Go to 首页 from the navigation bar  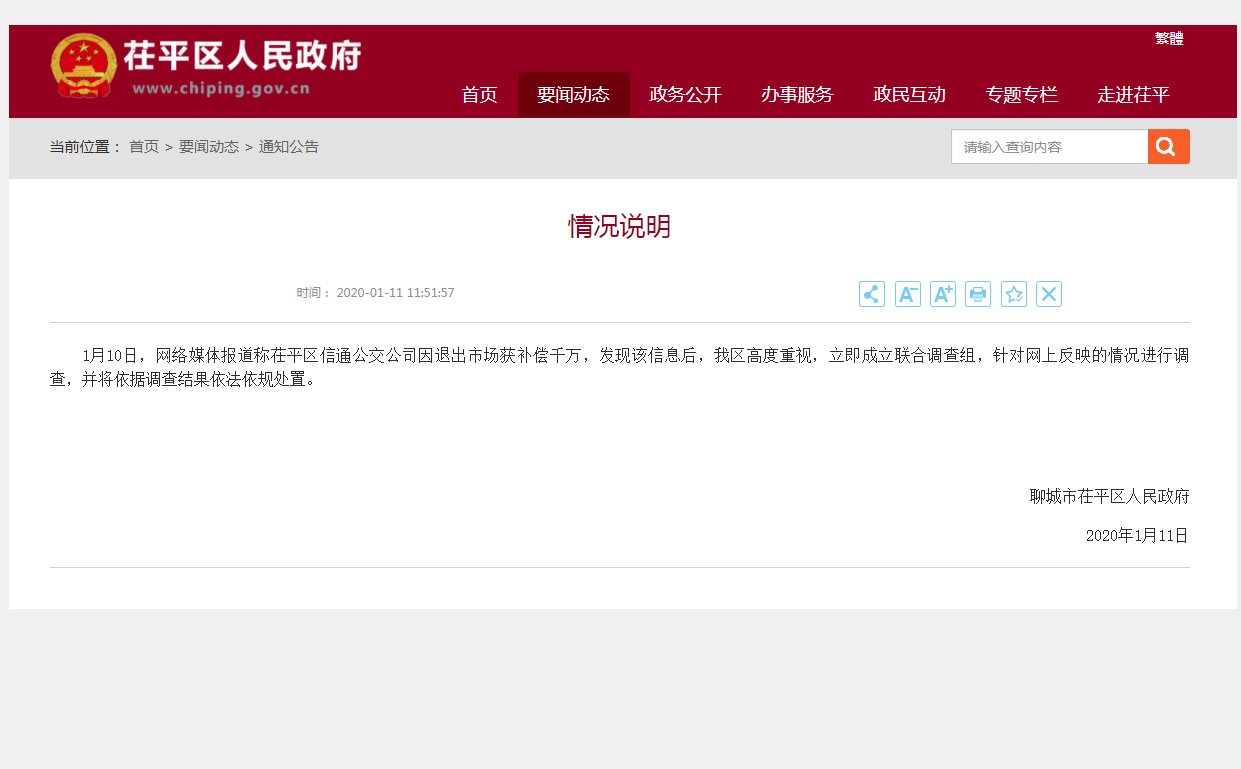pos(478,95)
